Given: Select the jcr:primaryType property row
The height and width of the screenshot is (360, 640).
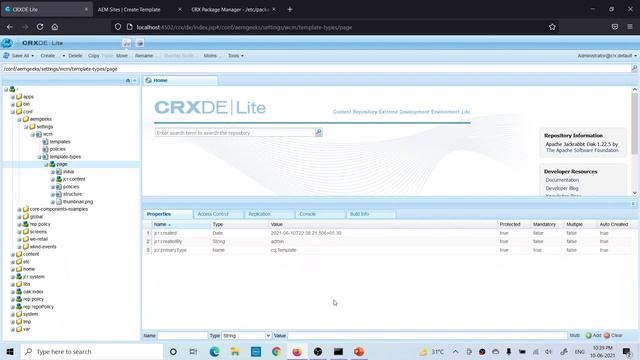Looking at the screenshot, I should pyautogui.click(x=388, y=250).
